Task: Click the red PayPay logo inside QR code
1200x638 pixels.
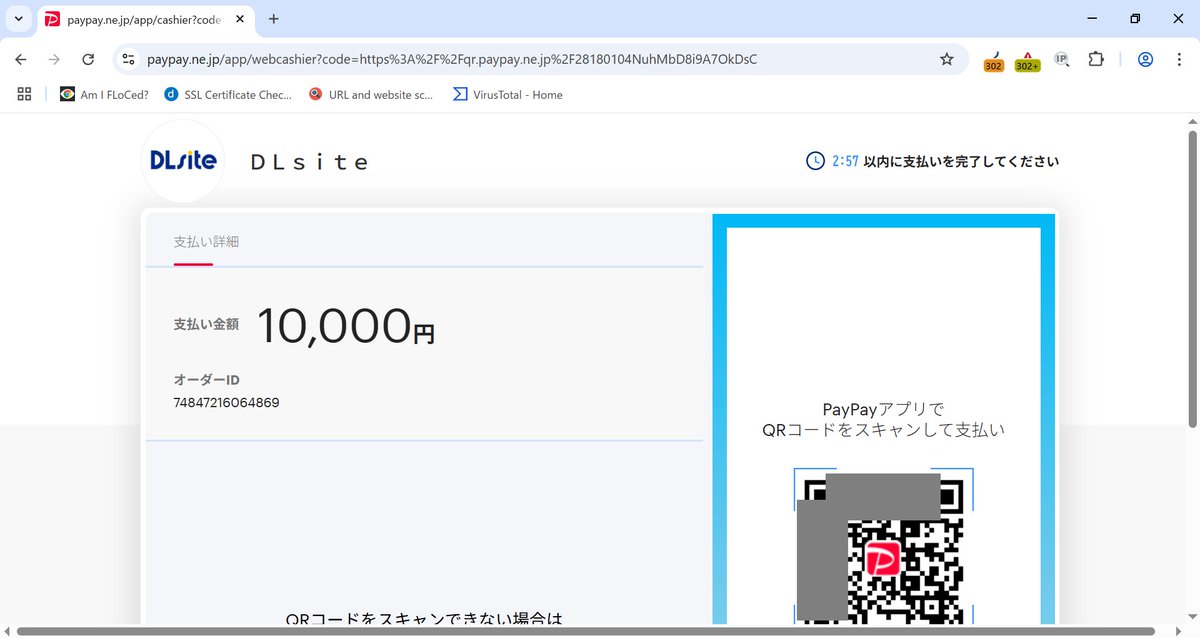Action: coord(884,559)
